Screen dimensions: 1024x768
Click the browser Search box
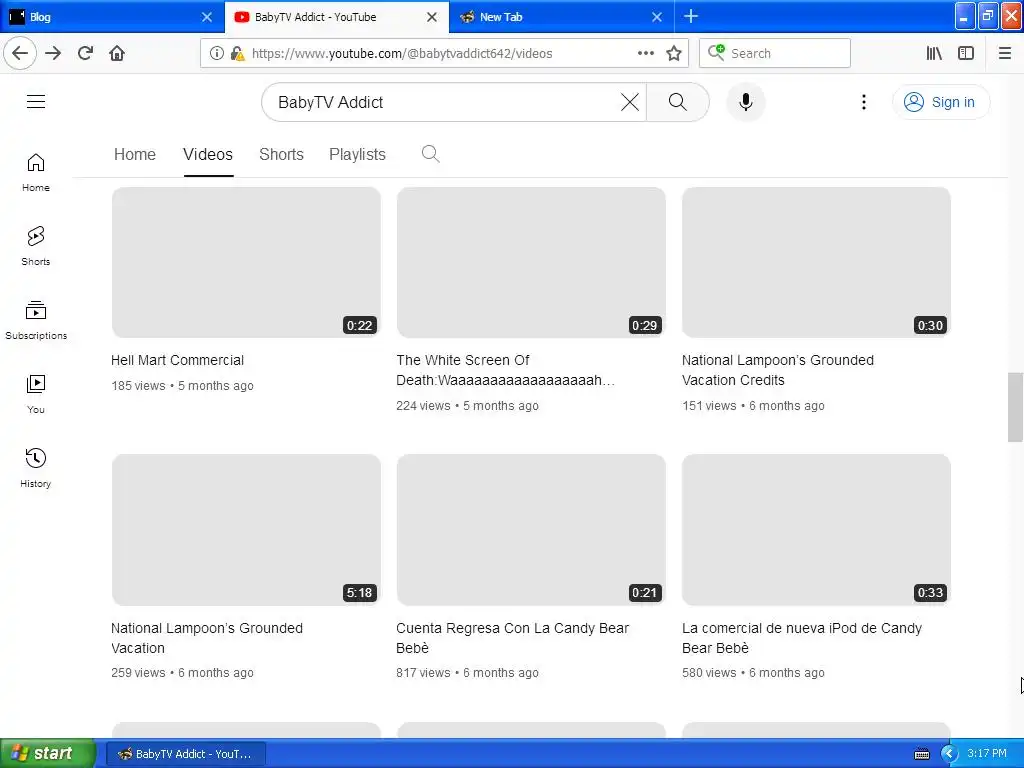(775, 54)
